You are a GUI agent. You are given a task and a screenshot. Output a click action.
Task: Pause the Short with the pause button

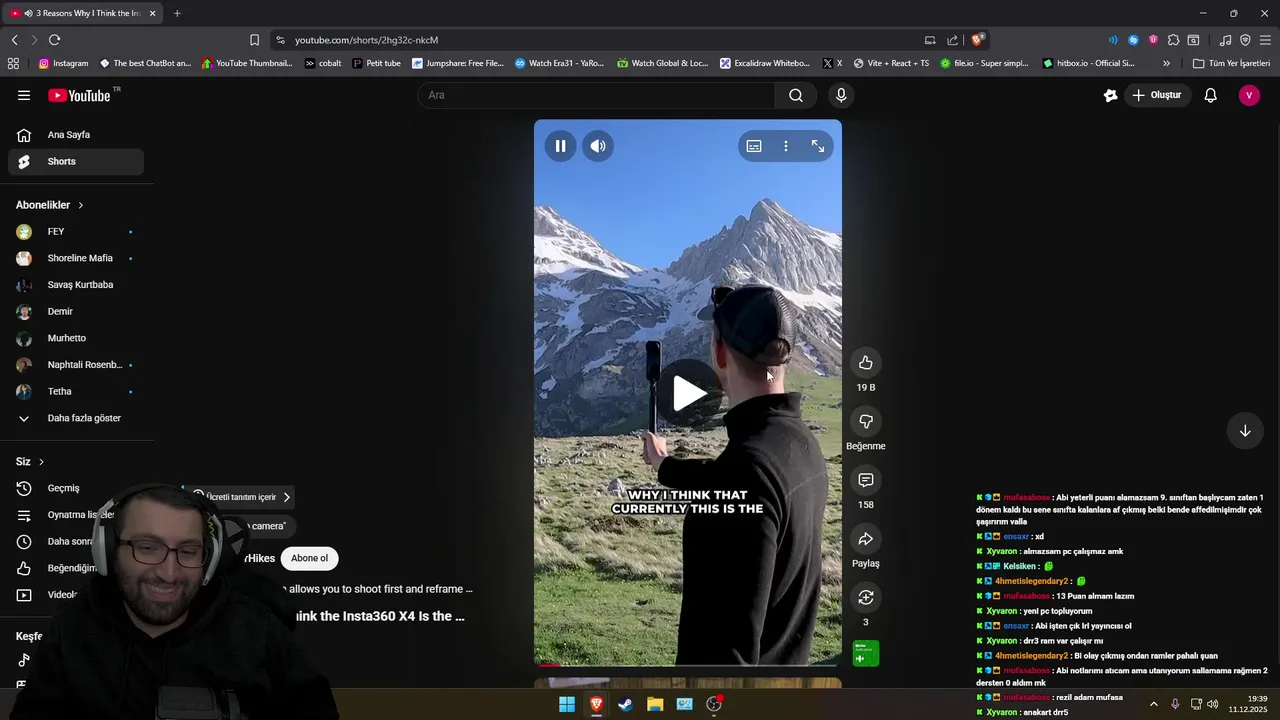point(560,146)
